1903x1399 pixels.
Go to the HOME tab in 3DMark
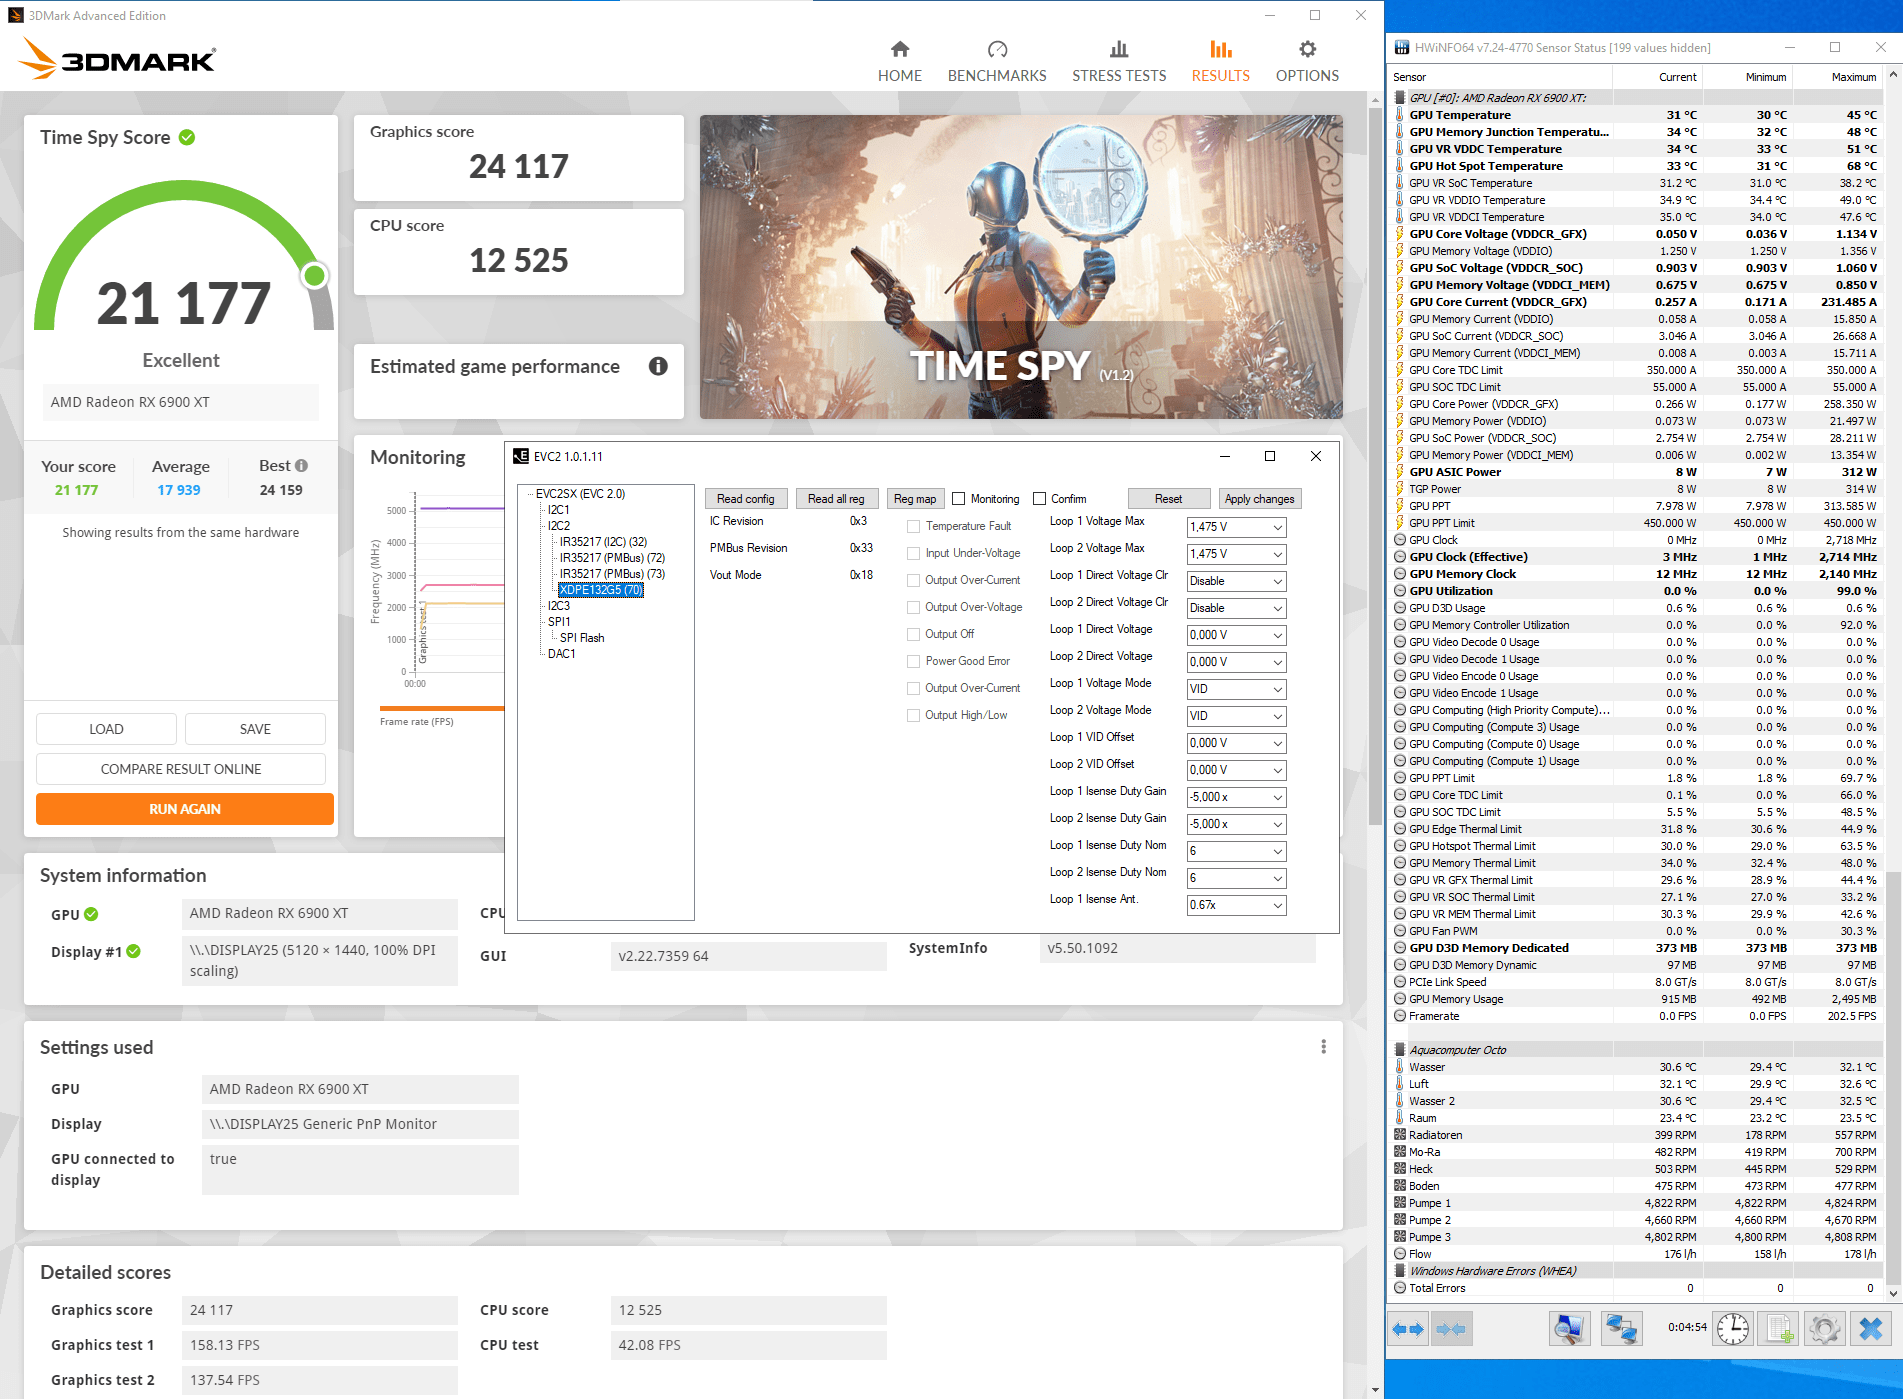[900, 61]
